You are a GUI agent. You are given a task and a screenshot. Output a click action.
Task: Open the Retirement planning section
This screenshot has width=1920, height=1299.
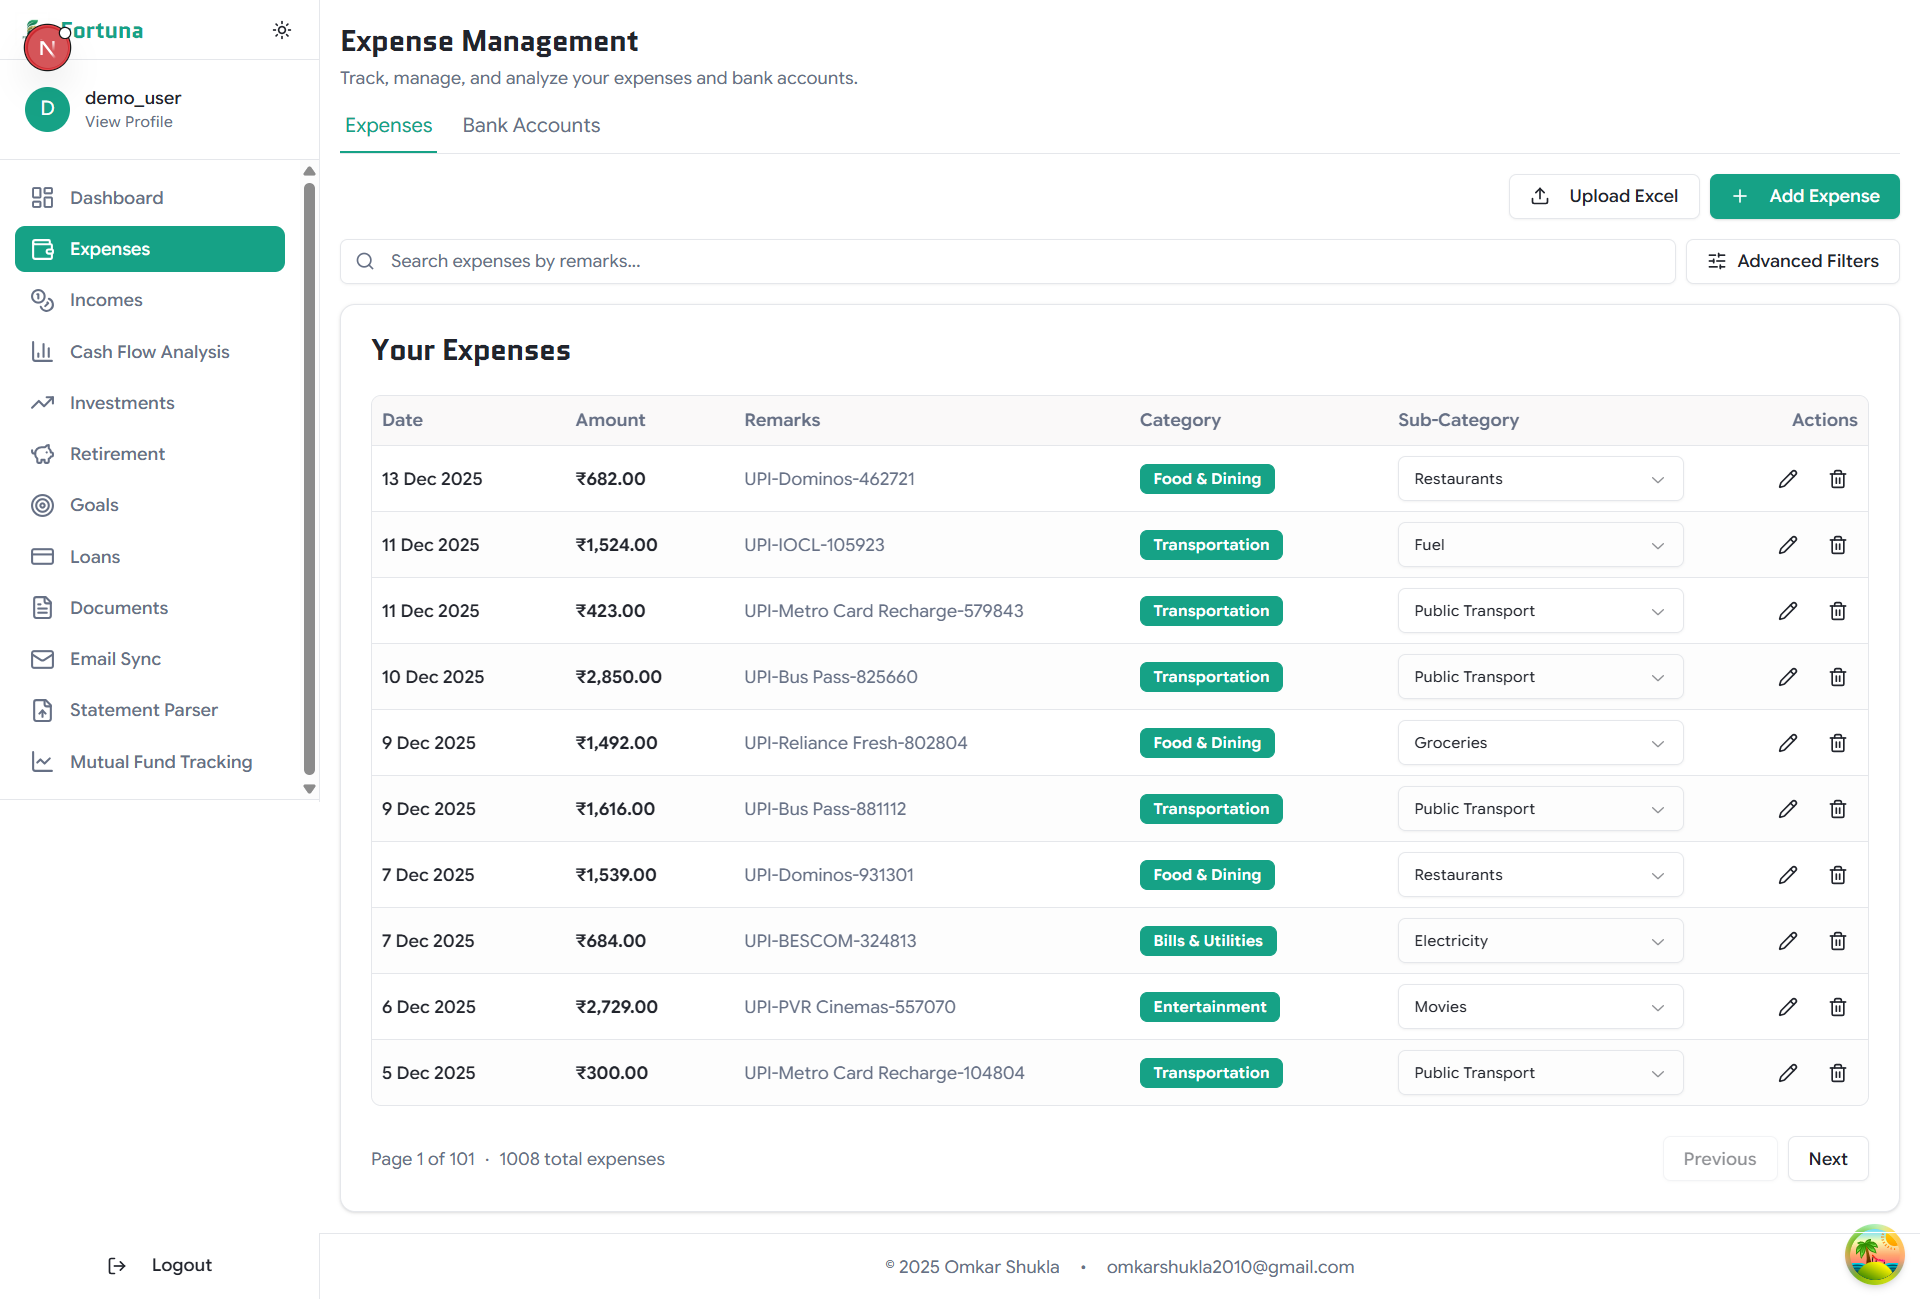point(117,453)
